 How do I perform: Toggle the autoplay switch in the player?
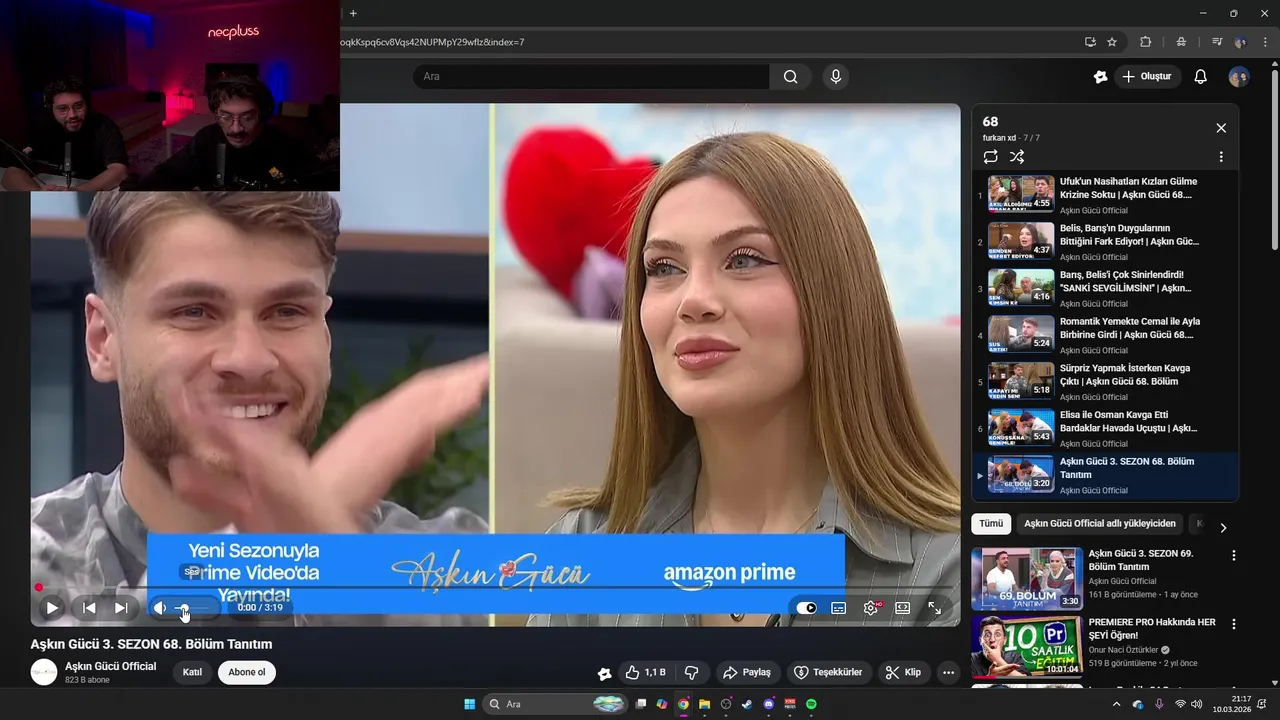tap(806, 607)
